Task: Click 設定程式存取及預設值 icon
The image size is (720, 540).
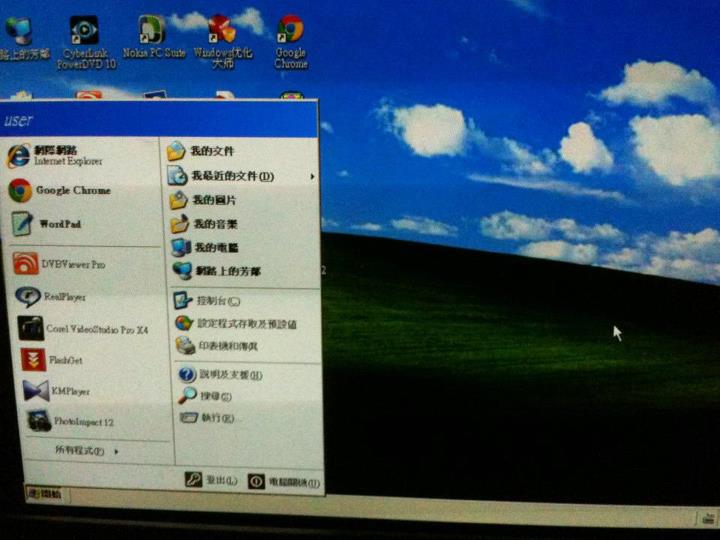Action: (x=184, y=323)
